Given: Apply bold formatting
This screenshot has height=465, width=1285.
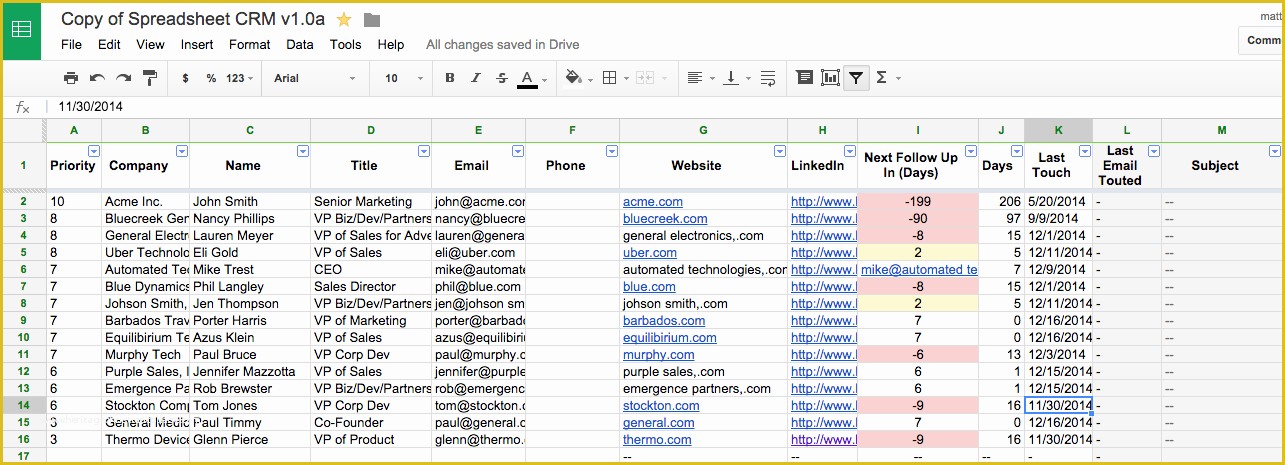Looking at the screenshot, I should (450, 78).
